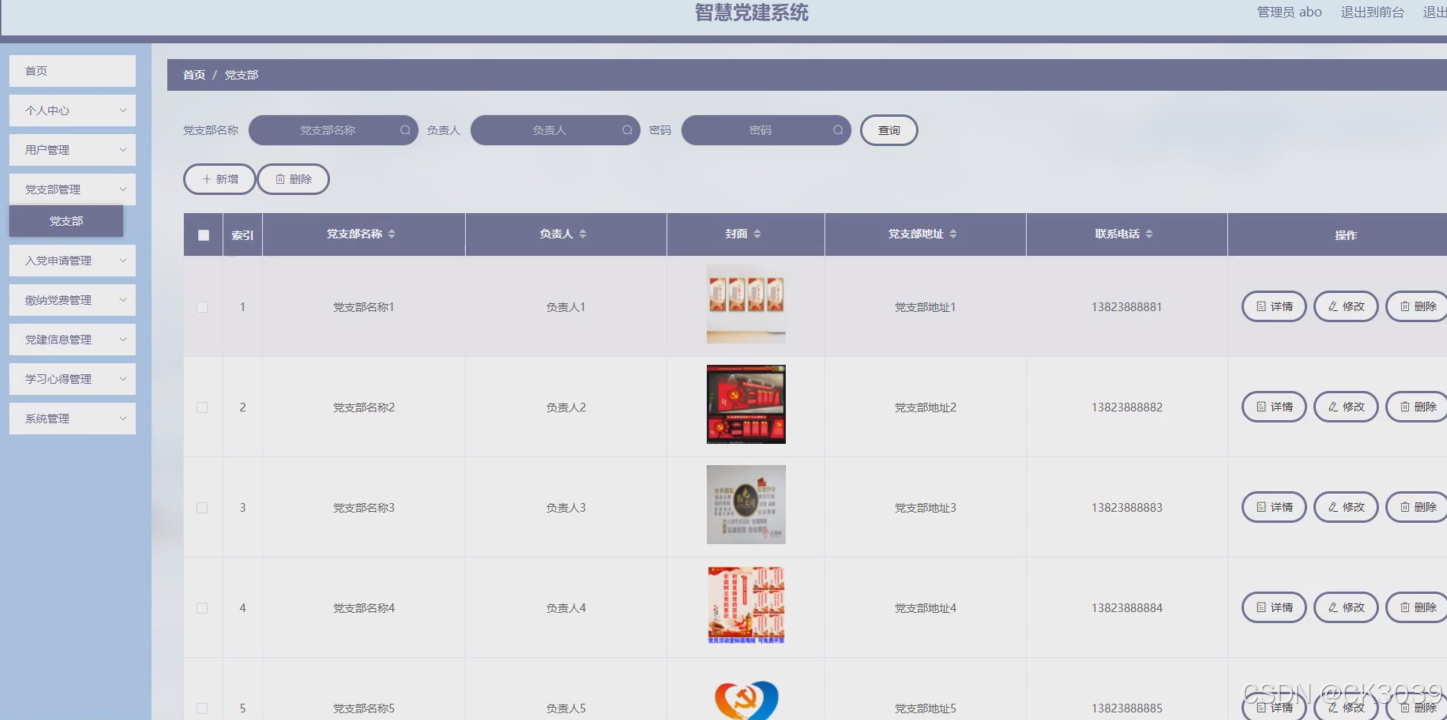This screenshot has height=720, width=1447.
Task: Click 修改 for 党支部名称2
Action: coord(1346,407)
